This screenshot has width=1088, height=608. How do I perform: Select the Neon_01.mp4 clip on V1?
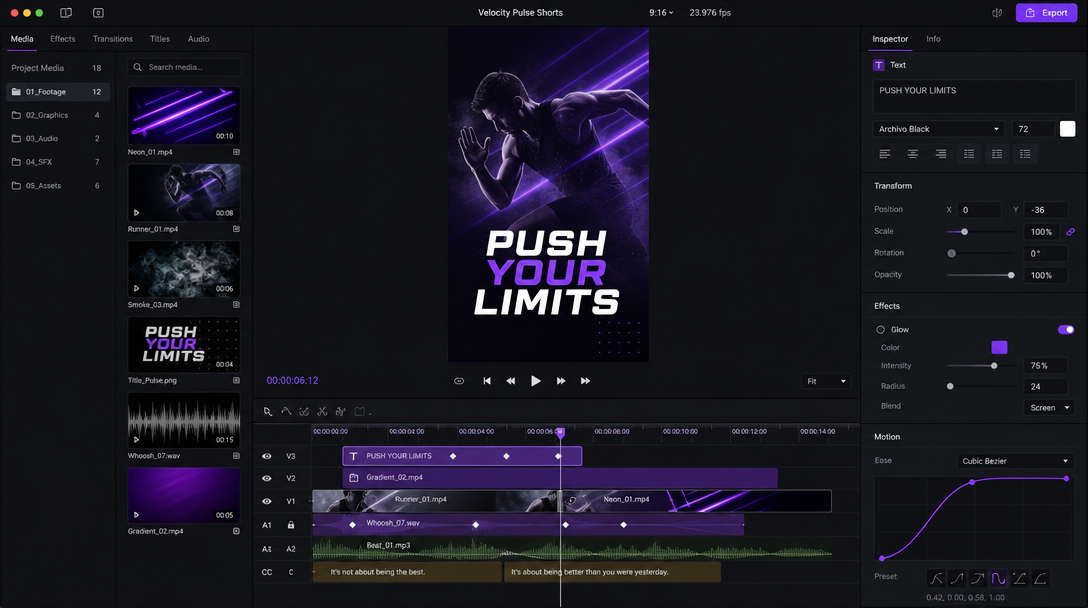695,500
